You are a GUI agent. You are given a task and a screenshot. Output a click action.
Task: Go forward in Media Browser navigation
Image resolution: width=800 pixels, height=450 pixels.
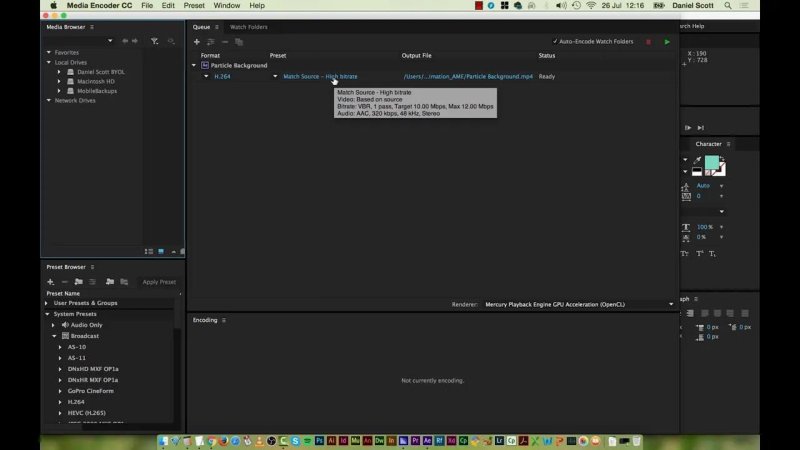[135, 41]
